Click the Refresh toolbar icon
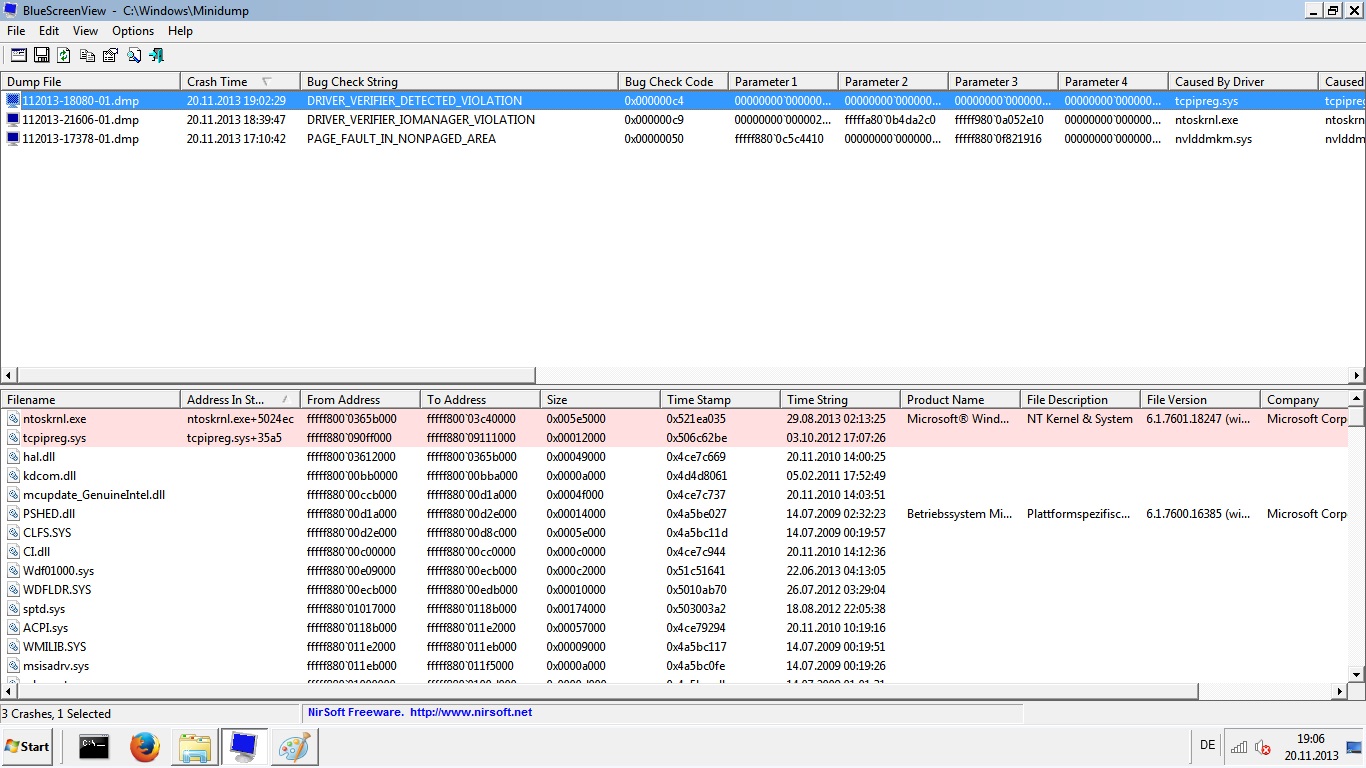The height and width of the screenshot is (768, 1366). 64,55
